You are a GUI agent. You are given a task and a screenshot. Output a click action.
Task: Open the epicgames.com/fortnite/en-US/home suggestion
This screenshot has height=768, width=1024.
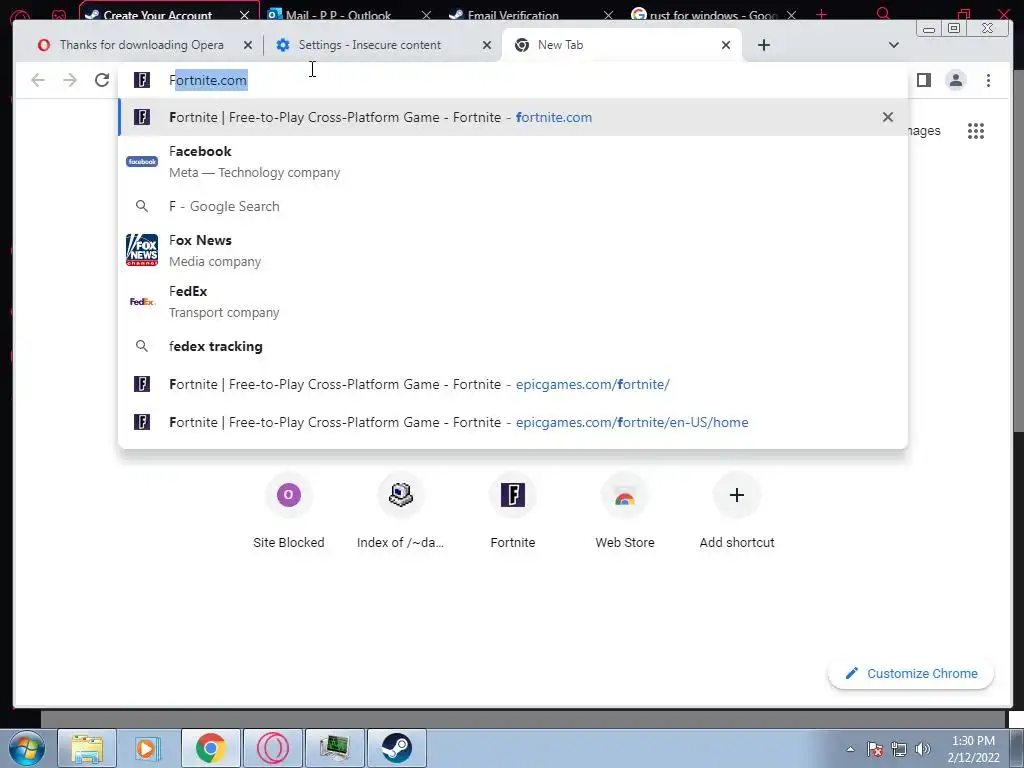(x=513, y=422)
